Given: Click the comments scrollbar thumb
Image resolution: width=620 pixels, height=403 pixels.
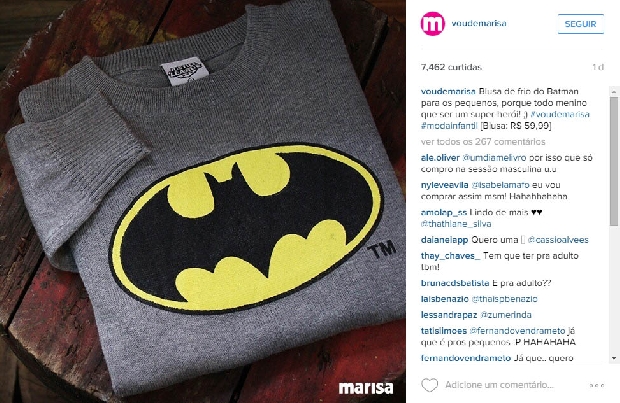Looking at the screenshot, I should point(614,161).
